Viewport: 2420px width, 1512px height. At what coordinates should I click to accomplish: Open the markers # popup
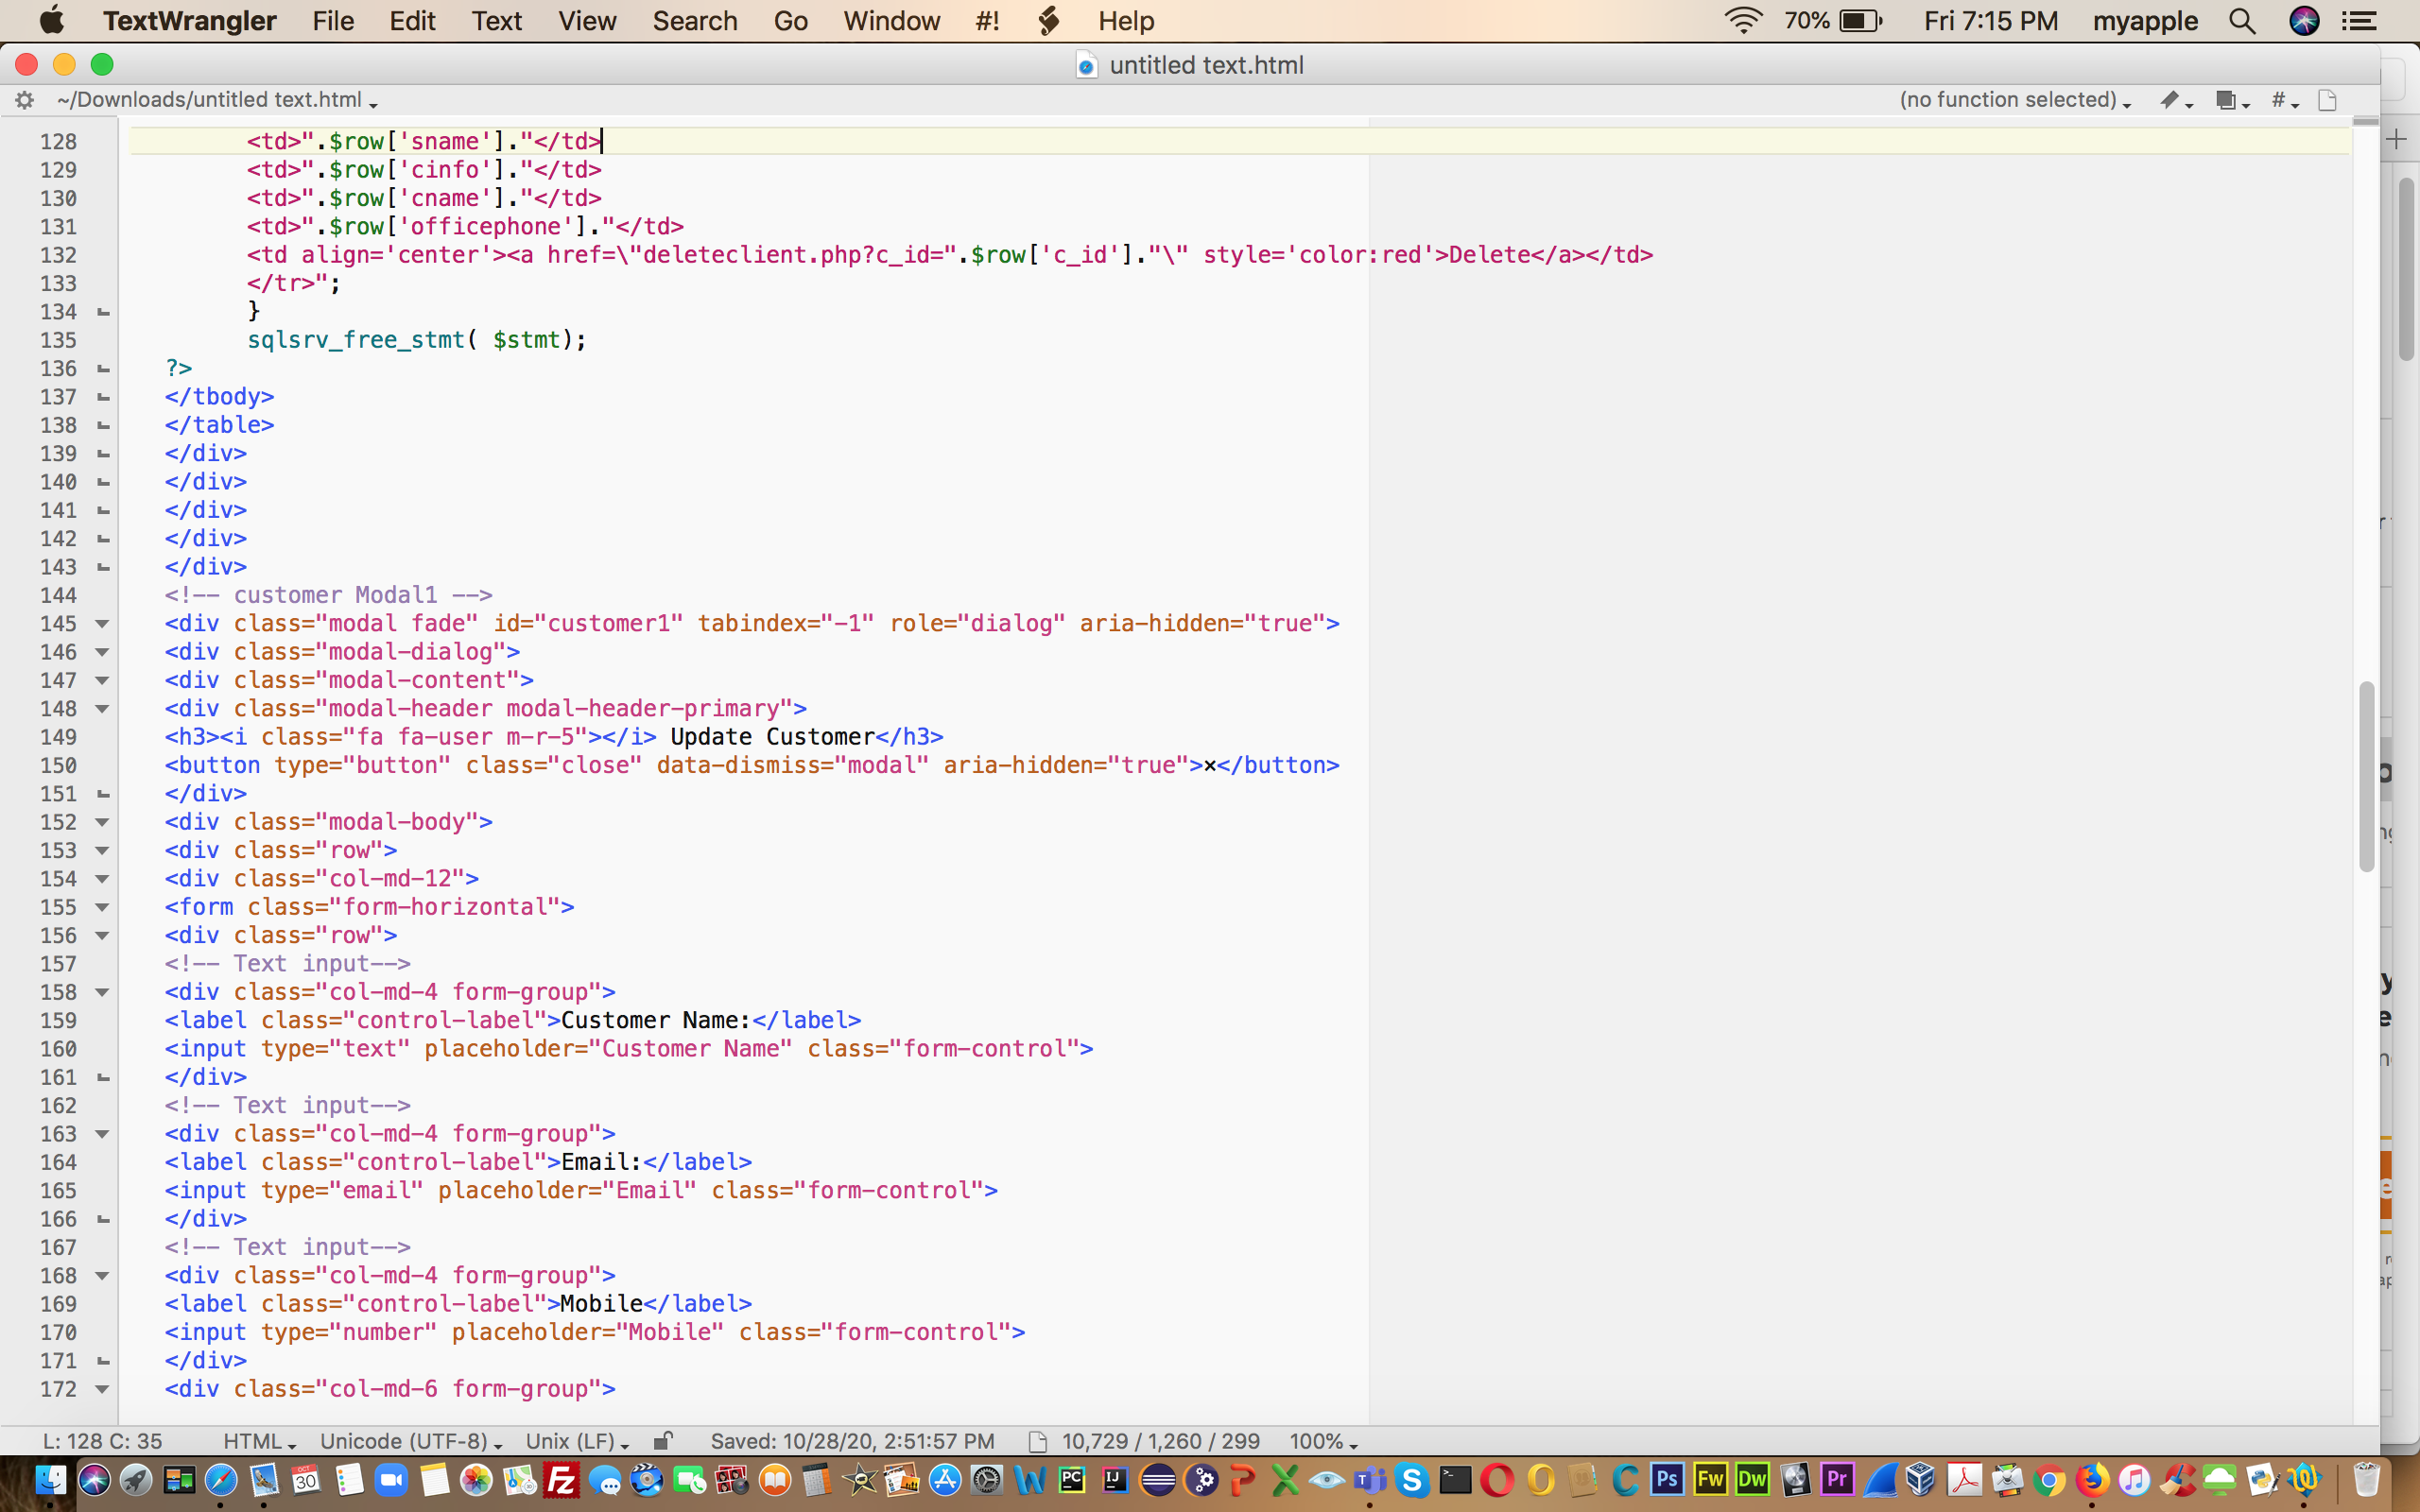coord(2285,100)
